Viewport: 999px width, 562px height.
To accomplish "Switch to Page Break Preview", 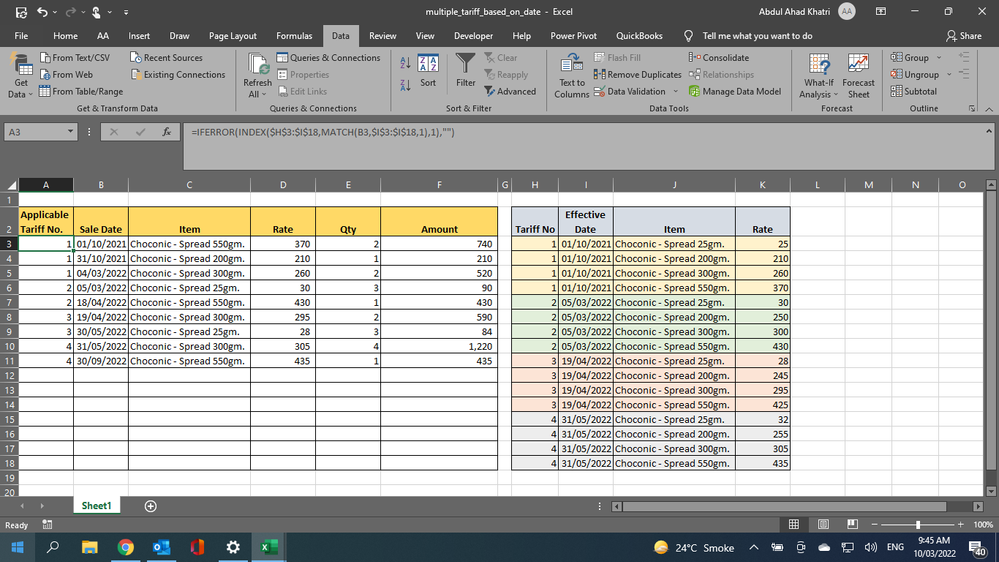I will pos(852,524).
